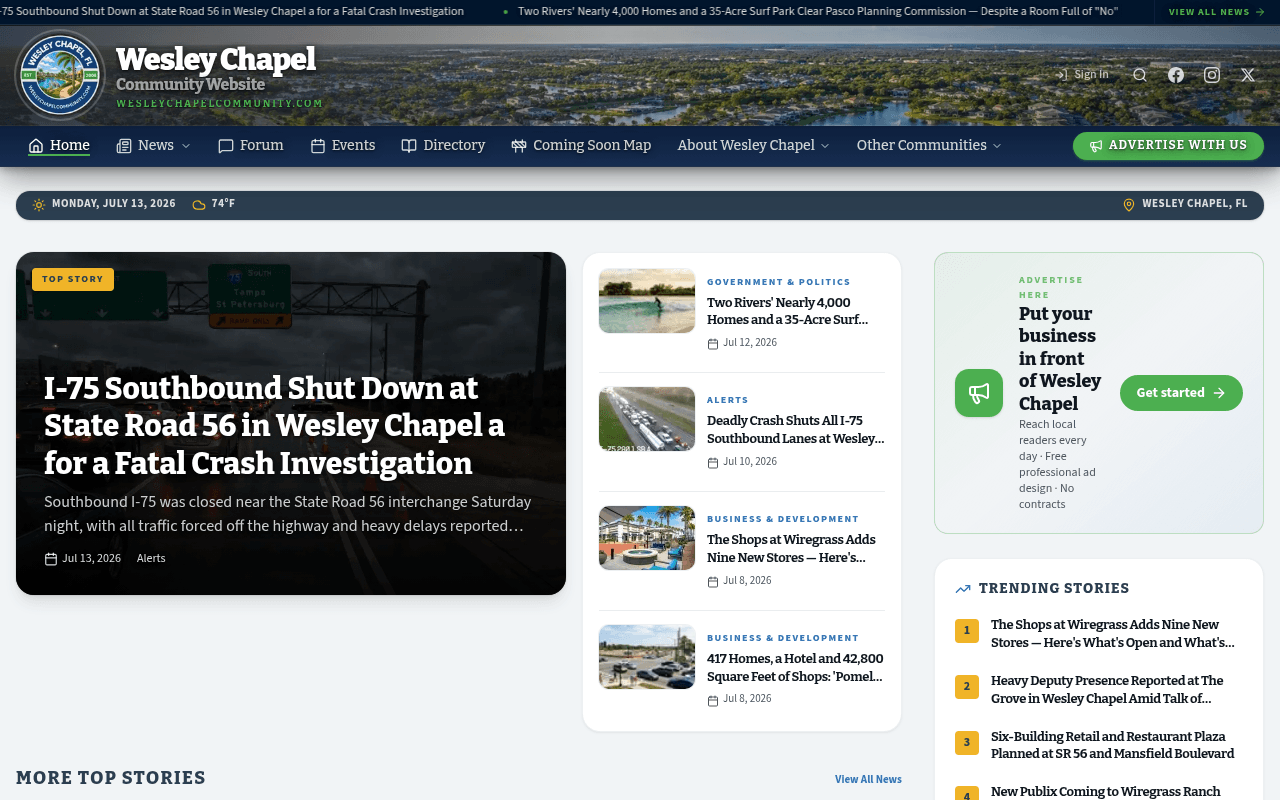Click the Get started button
This screenshot has height=800, width=1280.
coord(1181,393)
